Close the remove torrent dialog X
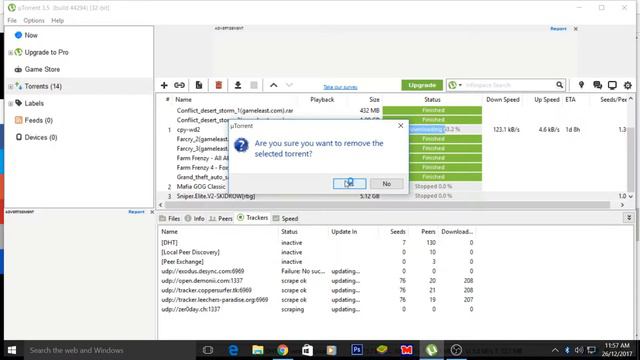The image size is (640, 360). tap(400, 125)
